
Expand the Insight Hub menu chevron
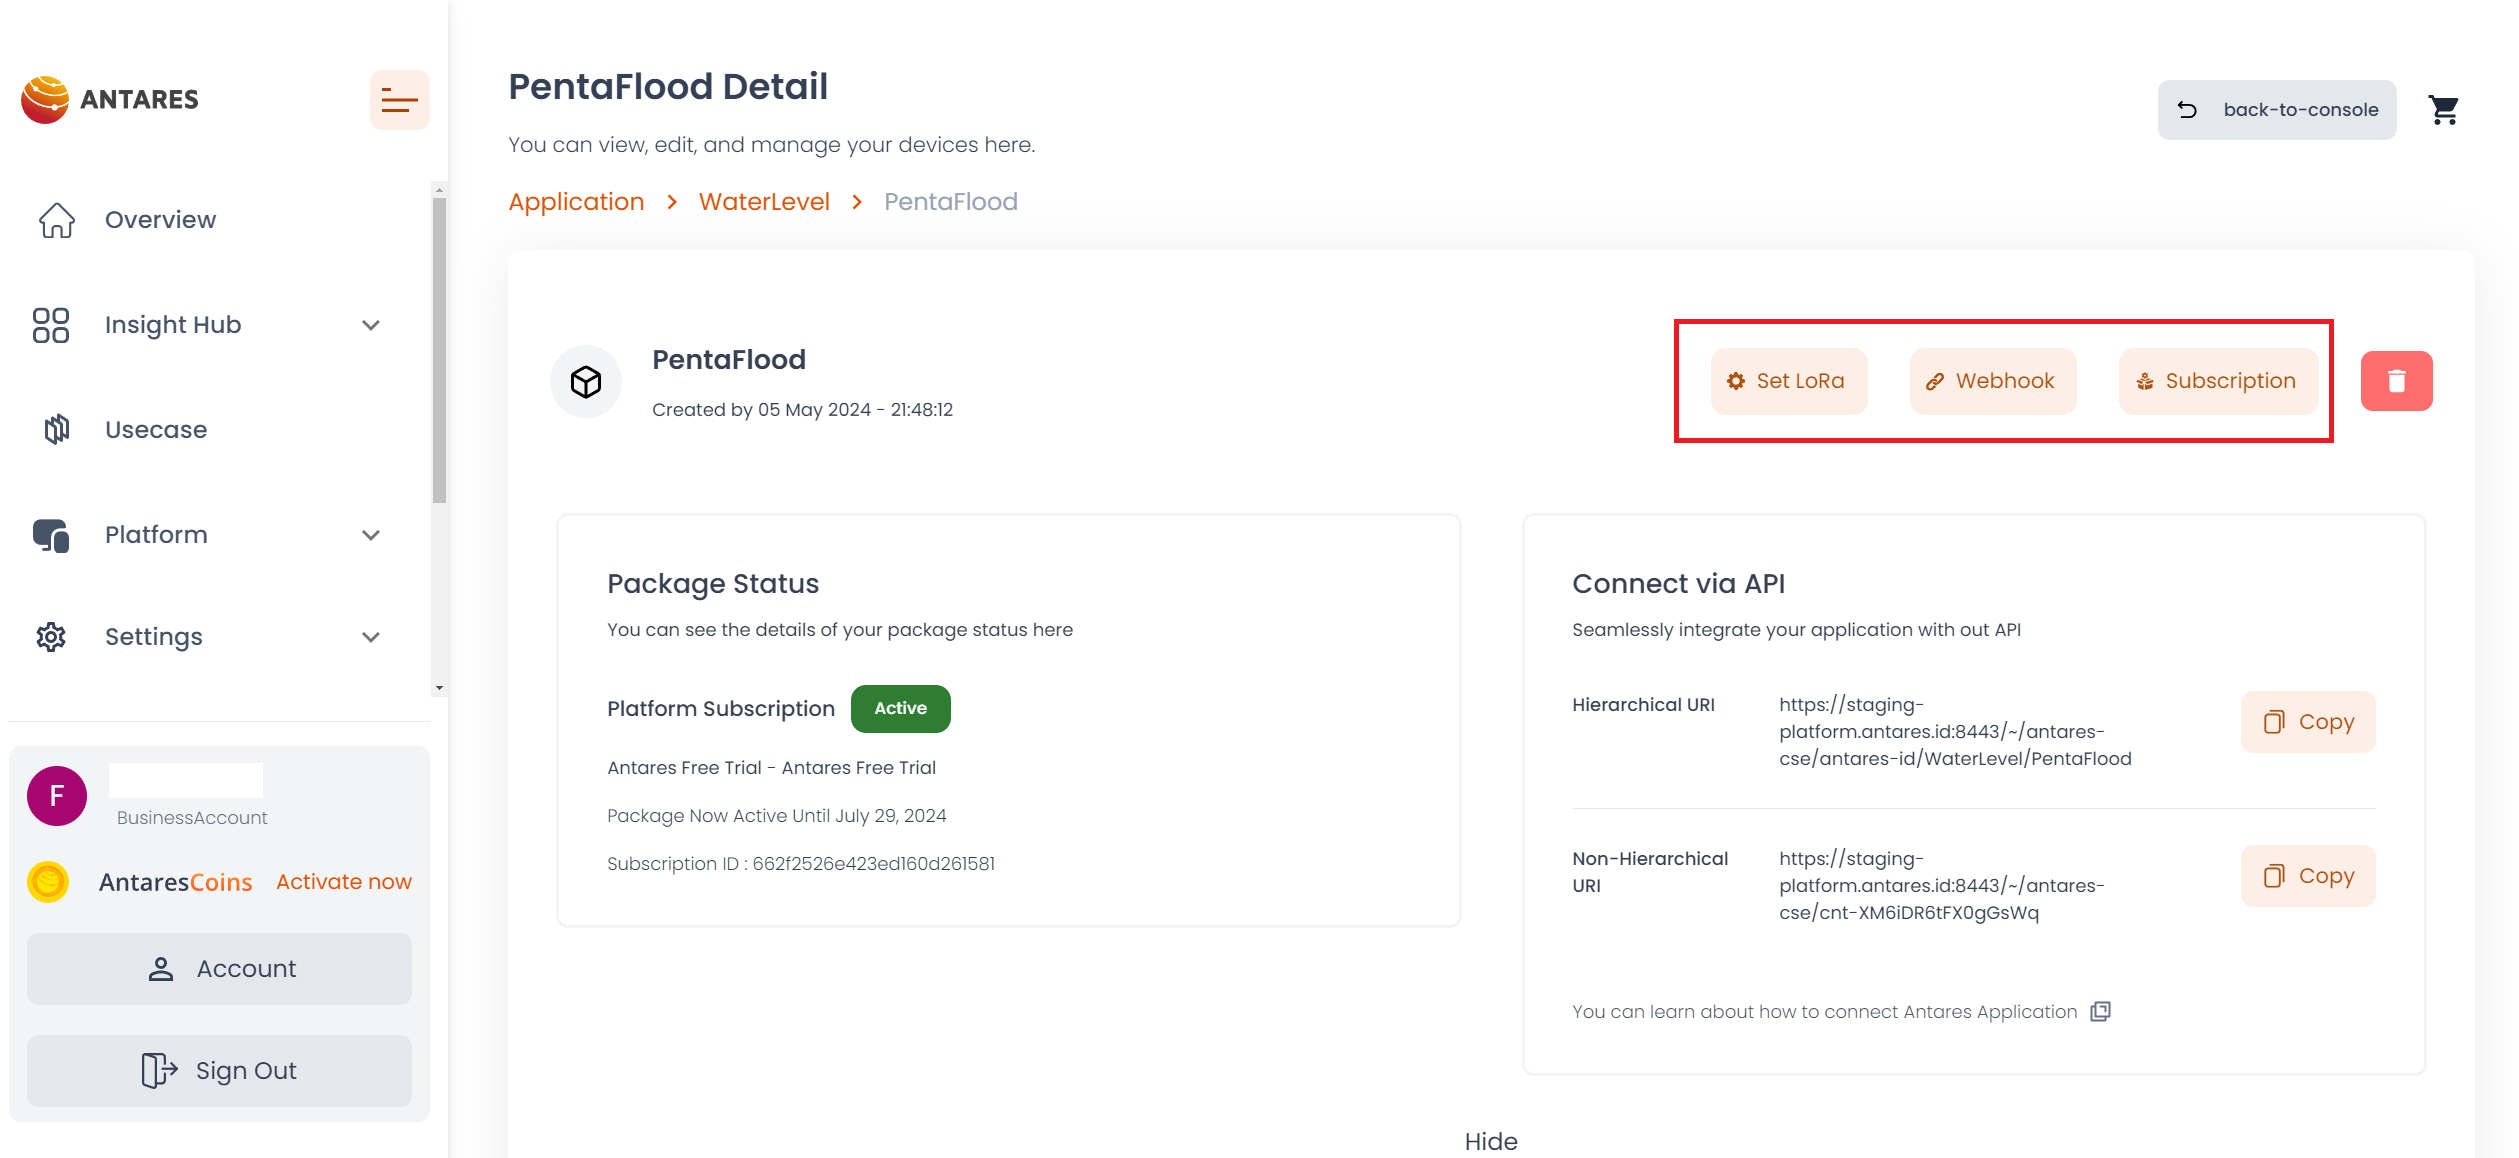point(371,325)
